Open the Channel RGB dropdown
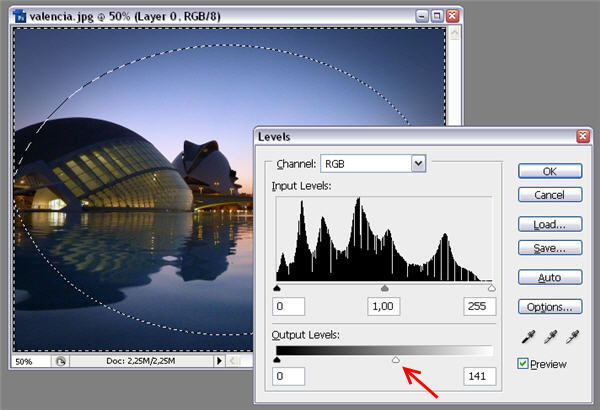This screenshot has width=600, height=410. 418,163
